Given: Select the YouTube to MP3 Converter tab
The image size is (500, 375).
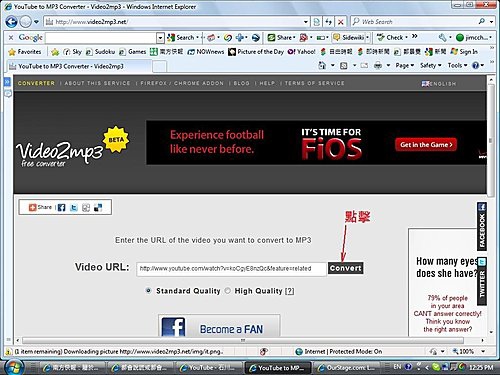Looking at the screenshot, I should click(x=79, y=66).
